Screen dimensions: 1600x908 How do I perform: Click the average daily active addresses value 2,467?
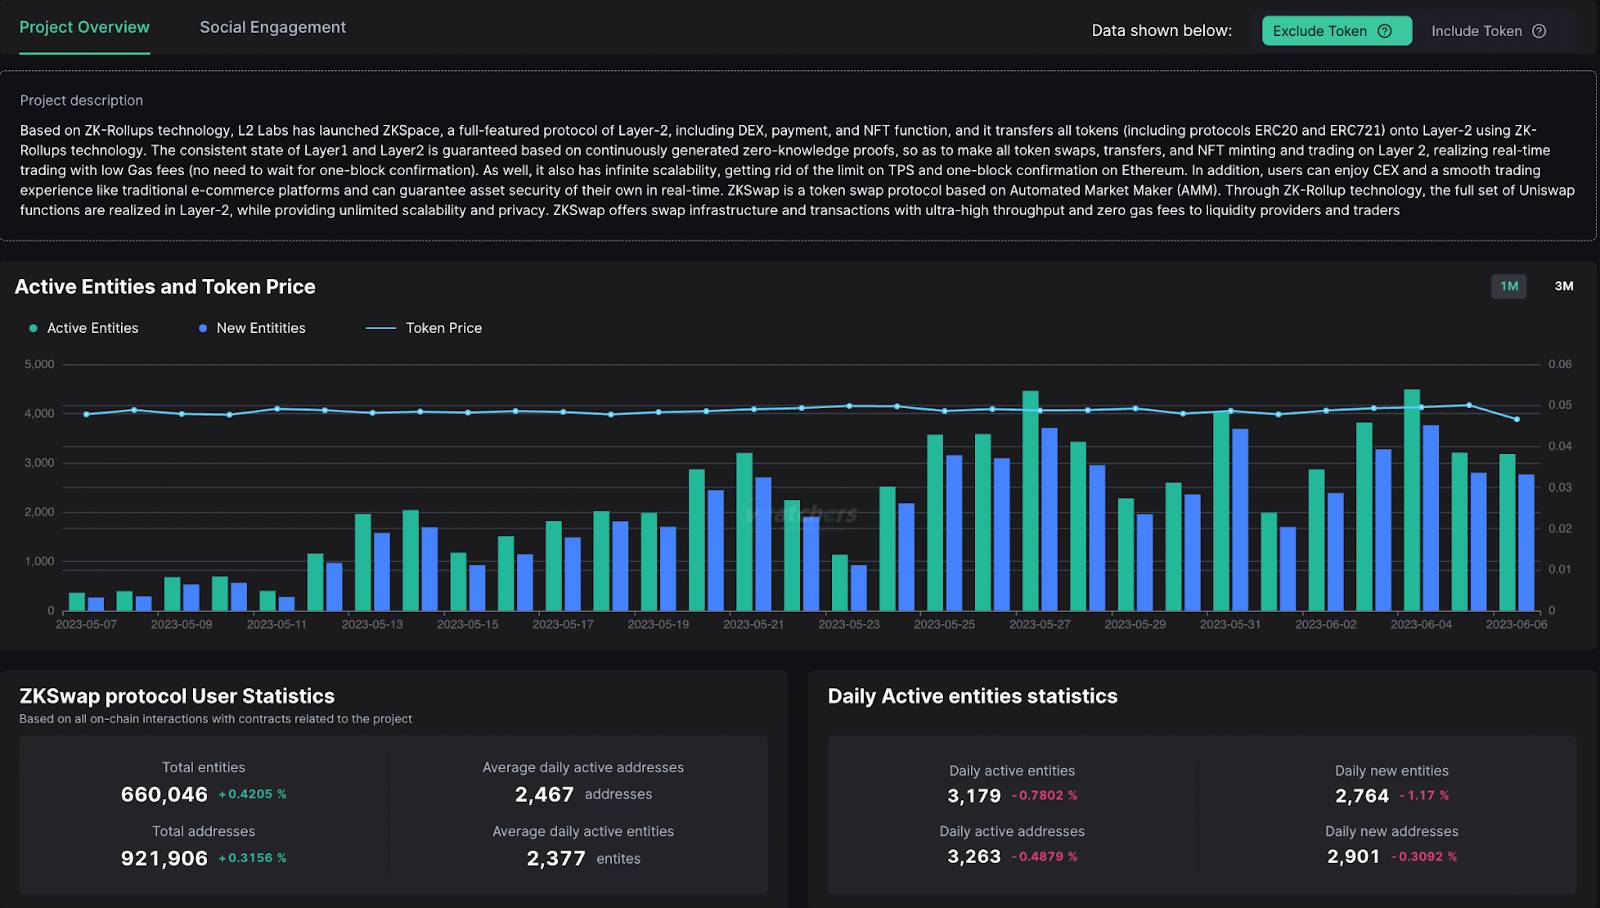pyautogui.click(x=544, y=794)
